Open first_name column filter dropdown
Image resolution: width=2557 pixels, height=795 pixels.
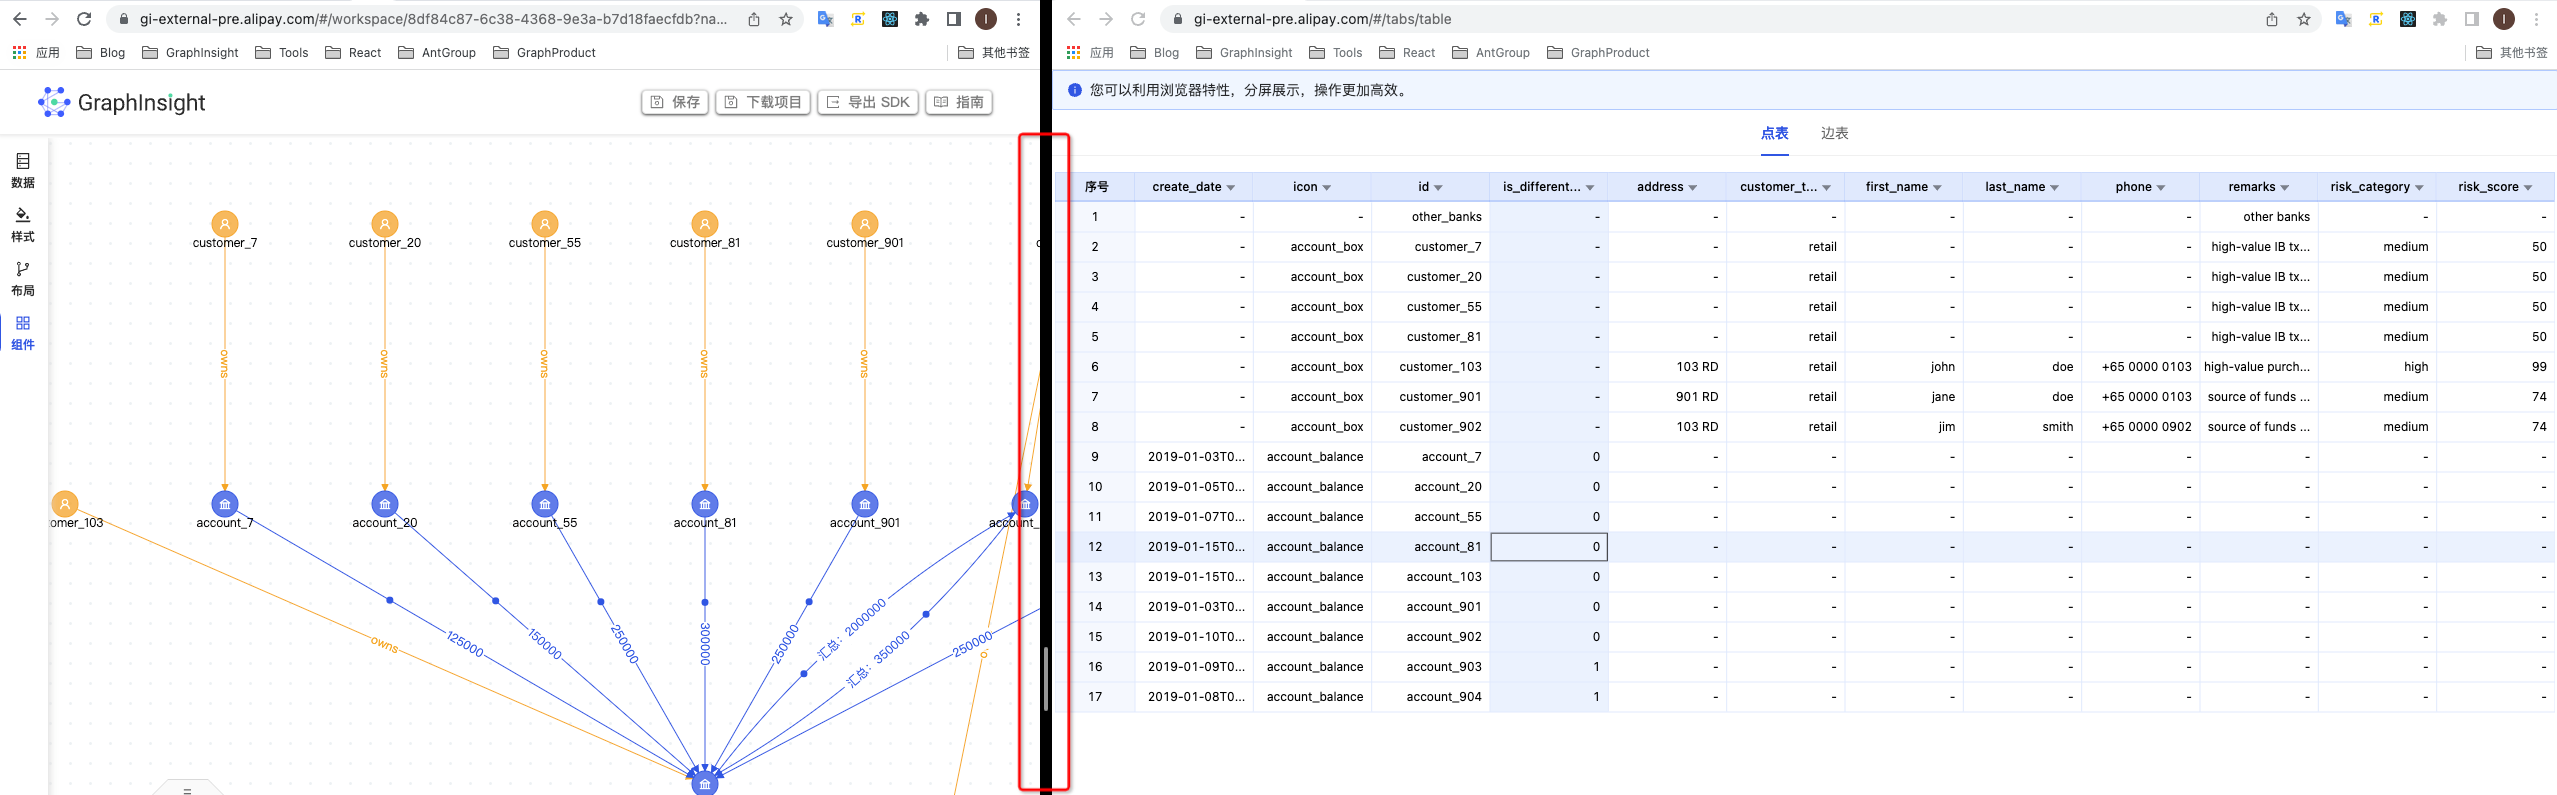point(1938,188)
